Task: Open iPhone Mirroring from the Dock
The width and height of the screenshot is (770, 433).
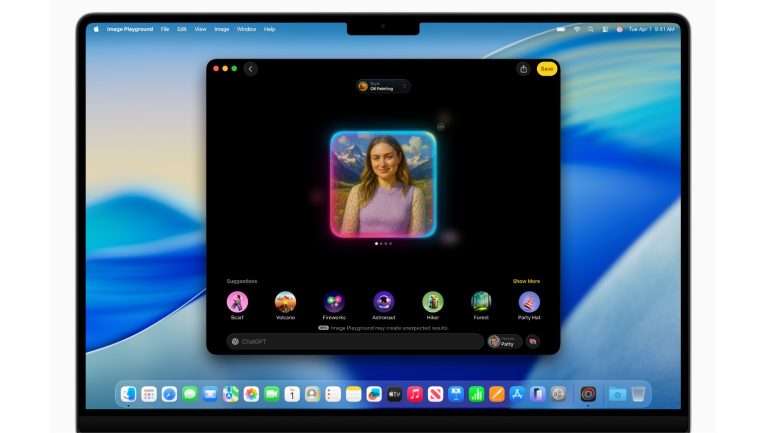Action: point(538,394)
